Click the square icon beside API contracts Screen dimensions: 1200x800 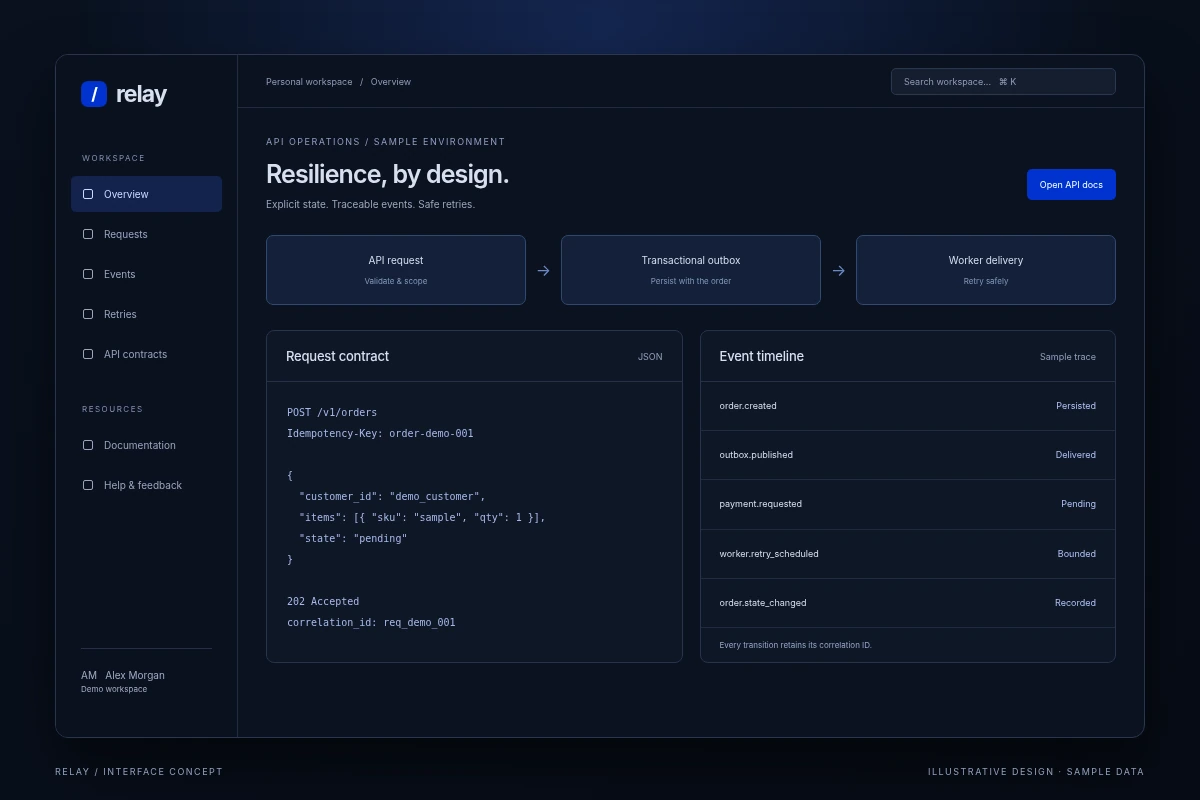click(88, 354)
